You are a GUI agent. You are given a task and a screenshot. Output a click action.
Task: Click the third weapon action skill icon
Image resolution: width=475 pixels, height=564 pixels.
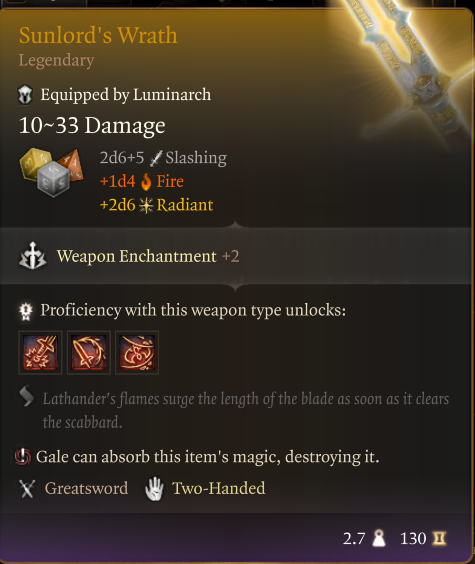pos(137,352)
